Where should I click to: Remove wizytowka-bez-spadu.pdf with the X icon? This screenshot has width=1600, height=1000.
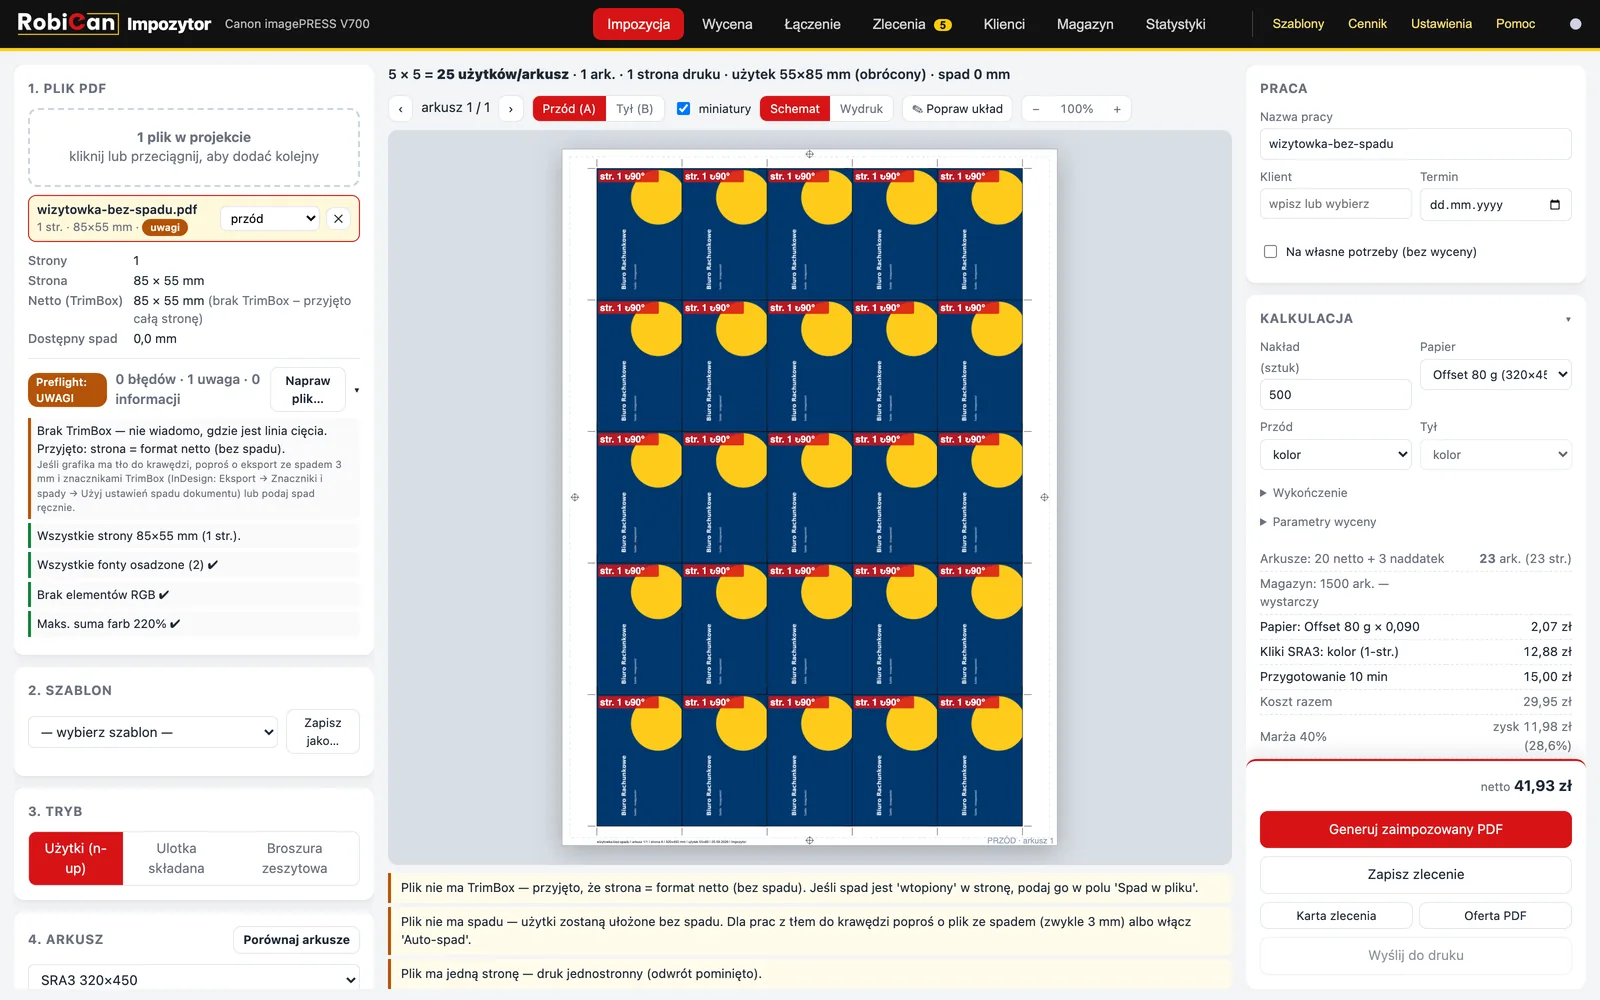pyautogui.click(x=338, y=219)
